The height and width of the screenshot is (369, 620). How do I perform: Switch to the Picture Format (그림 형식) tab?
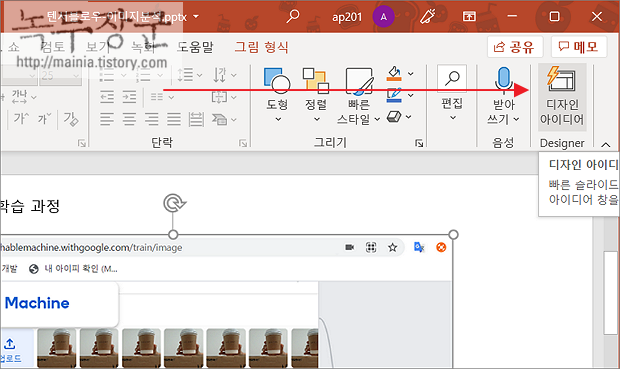(x=261, y=47)
